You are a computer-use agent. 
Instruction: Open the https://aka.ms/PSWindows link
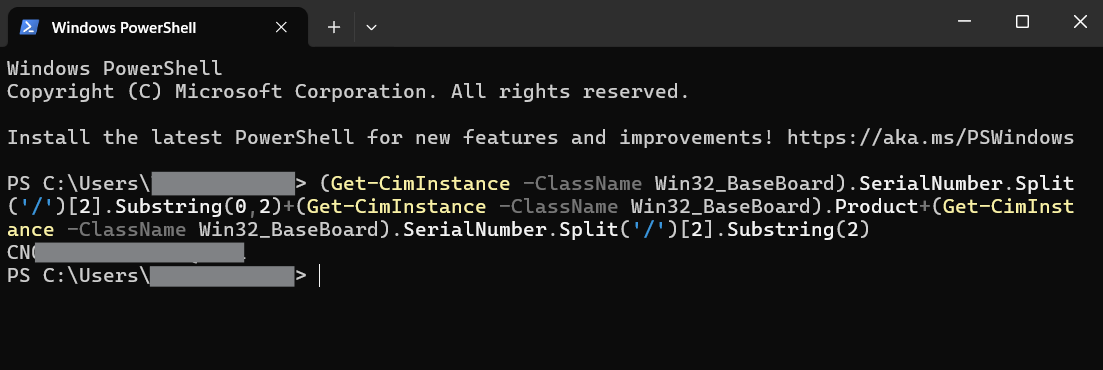(931, 137)
